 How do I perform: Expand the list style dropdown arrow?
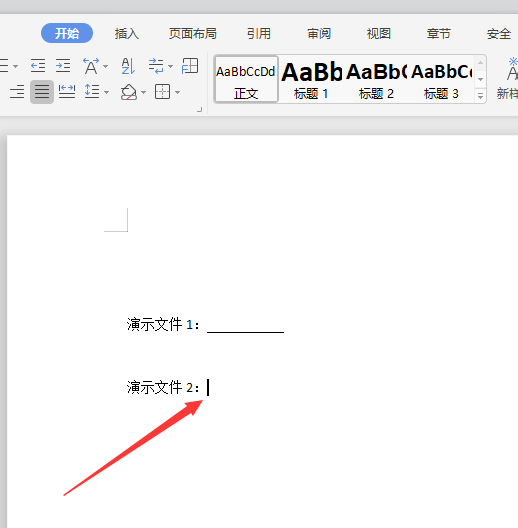click(x=15, y=66)
